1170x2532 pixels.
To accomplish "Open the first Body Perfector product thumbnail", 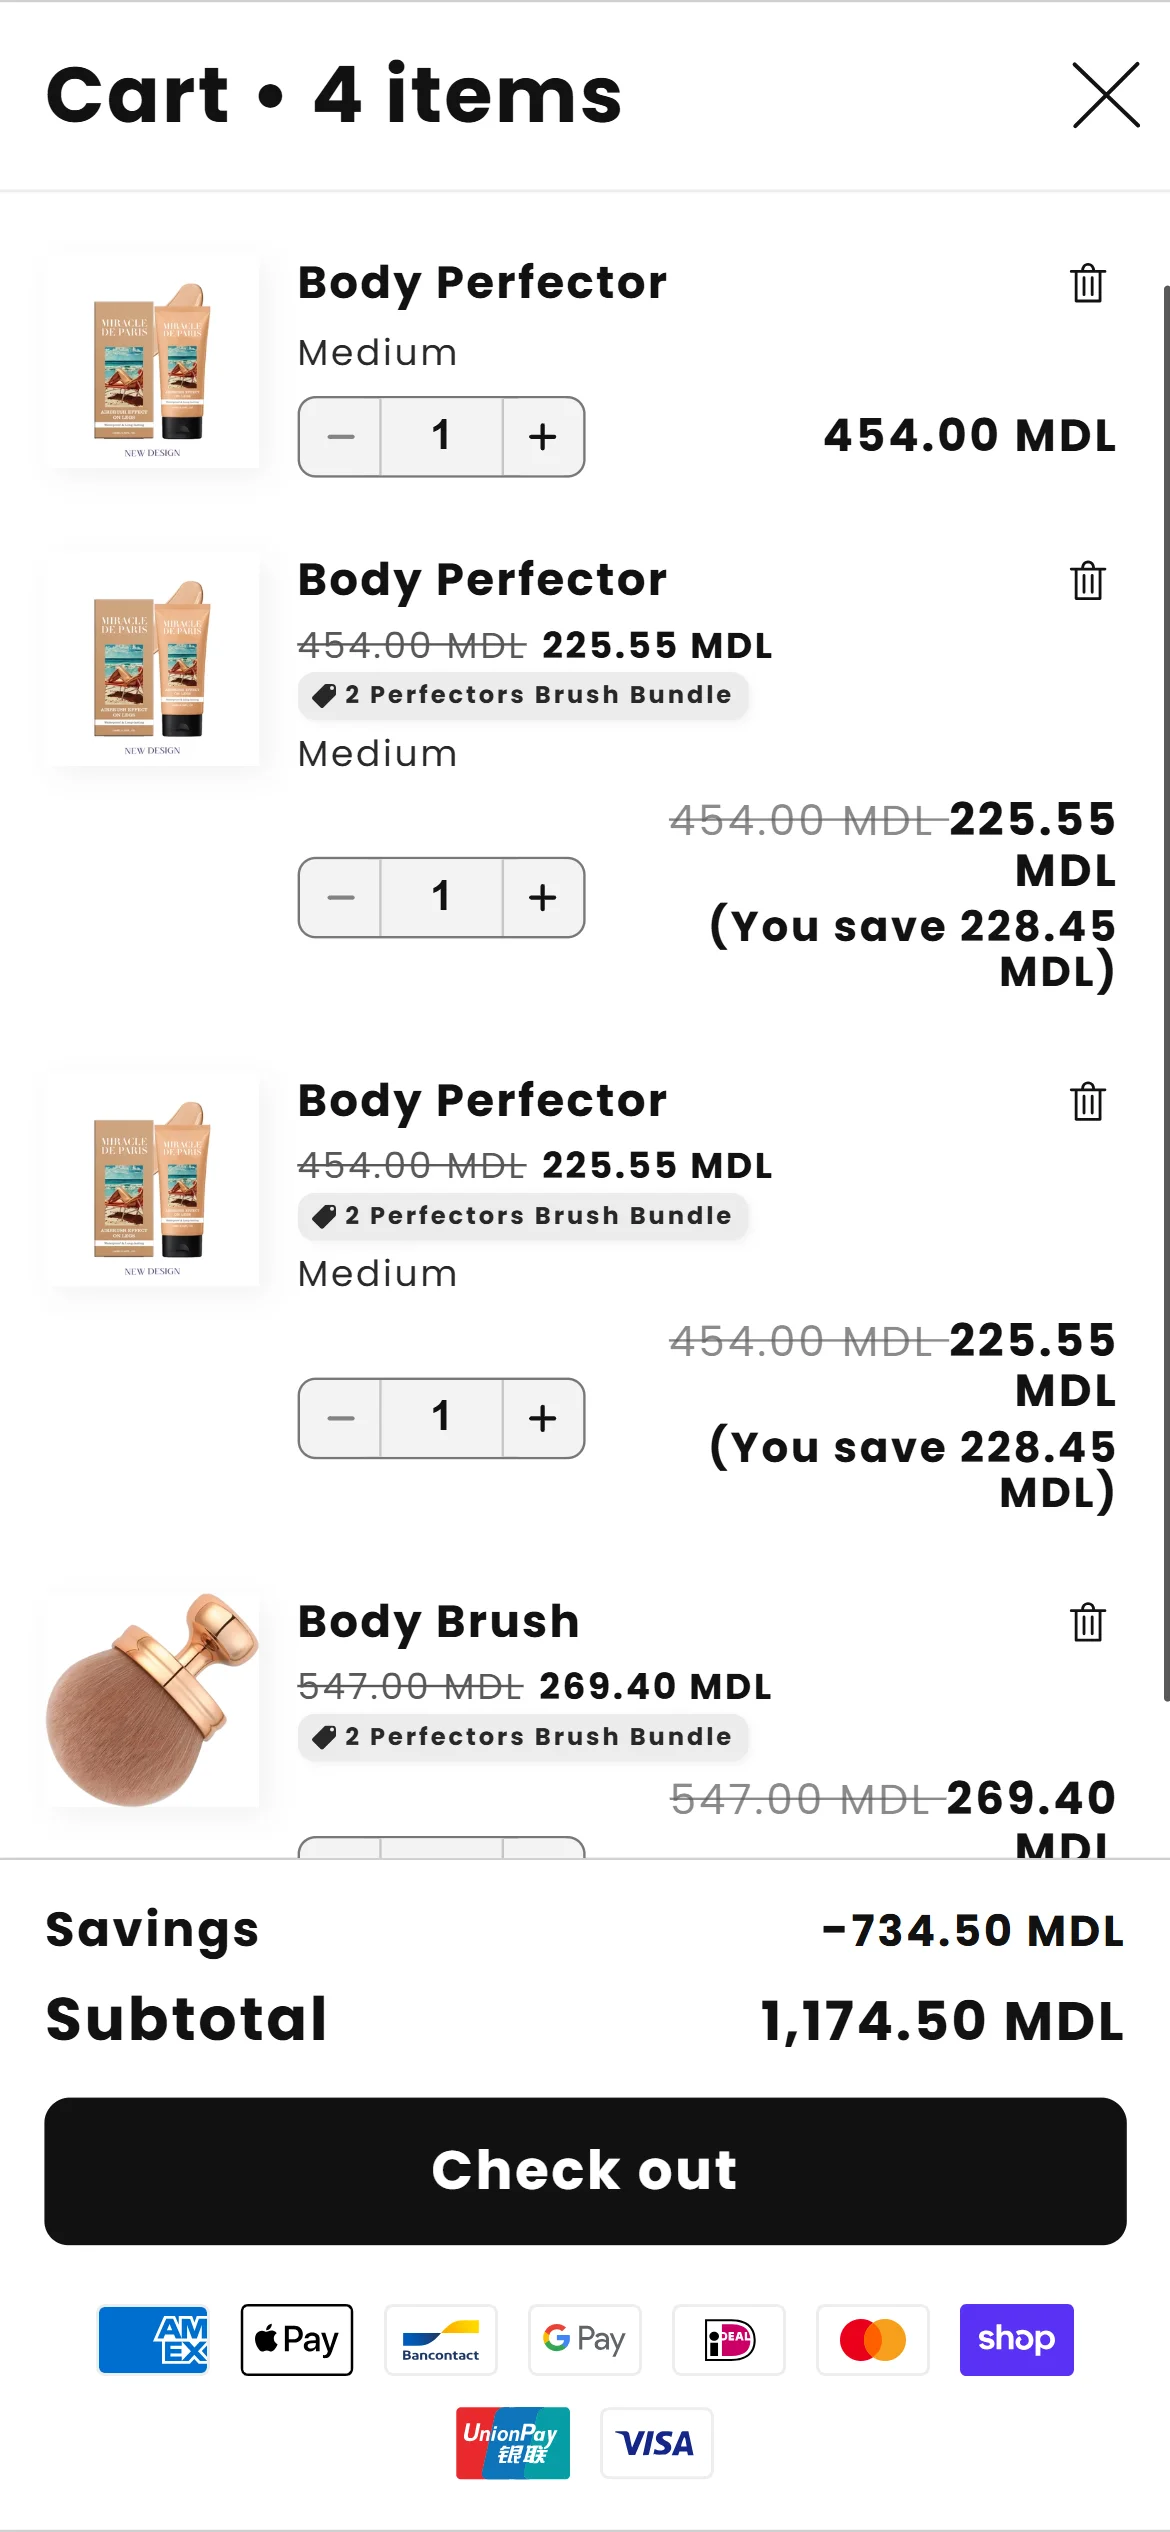I will [152, 361].
